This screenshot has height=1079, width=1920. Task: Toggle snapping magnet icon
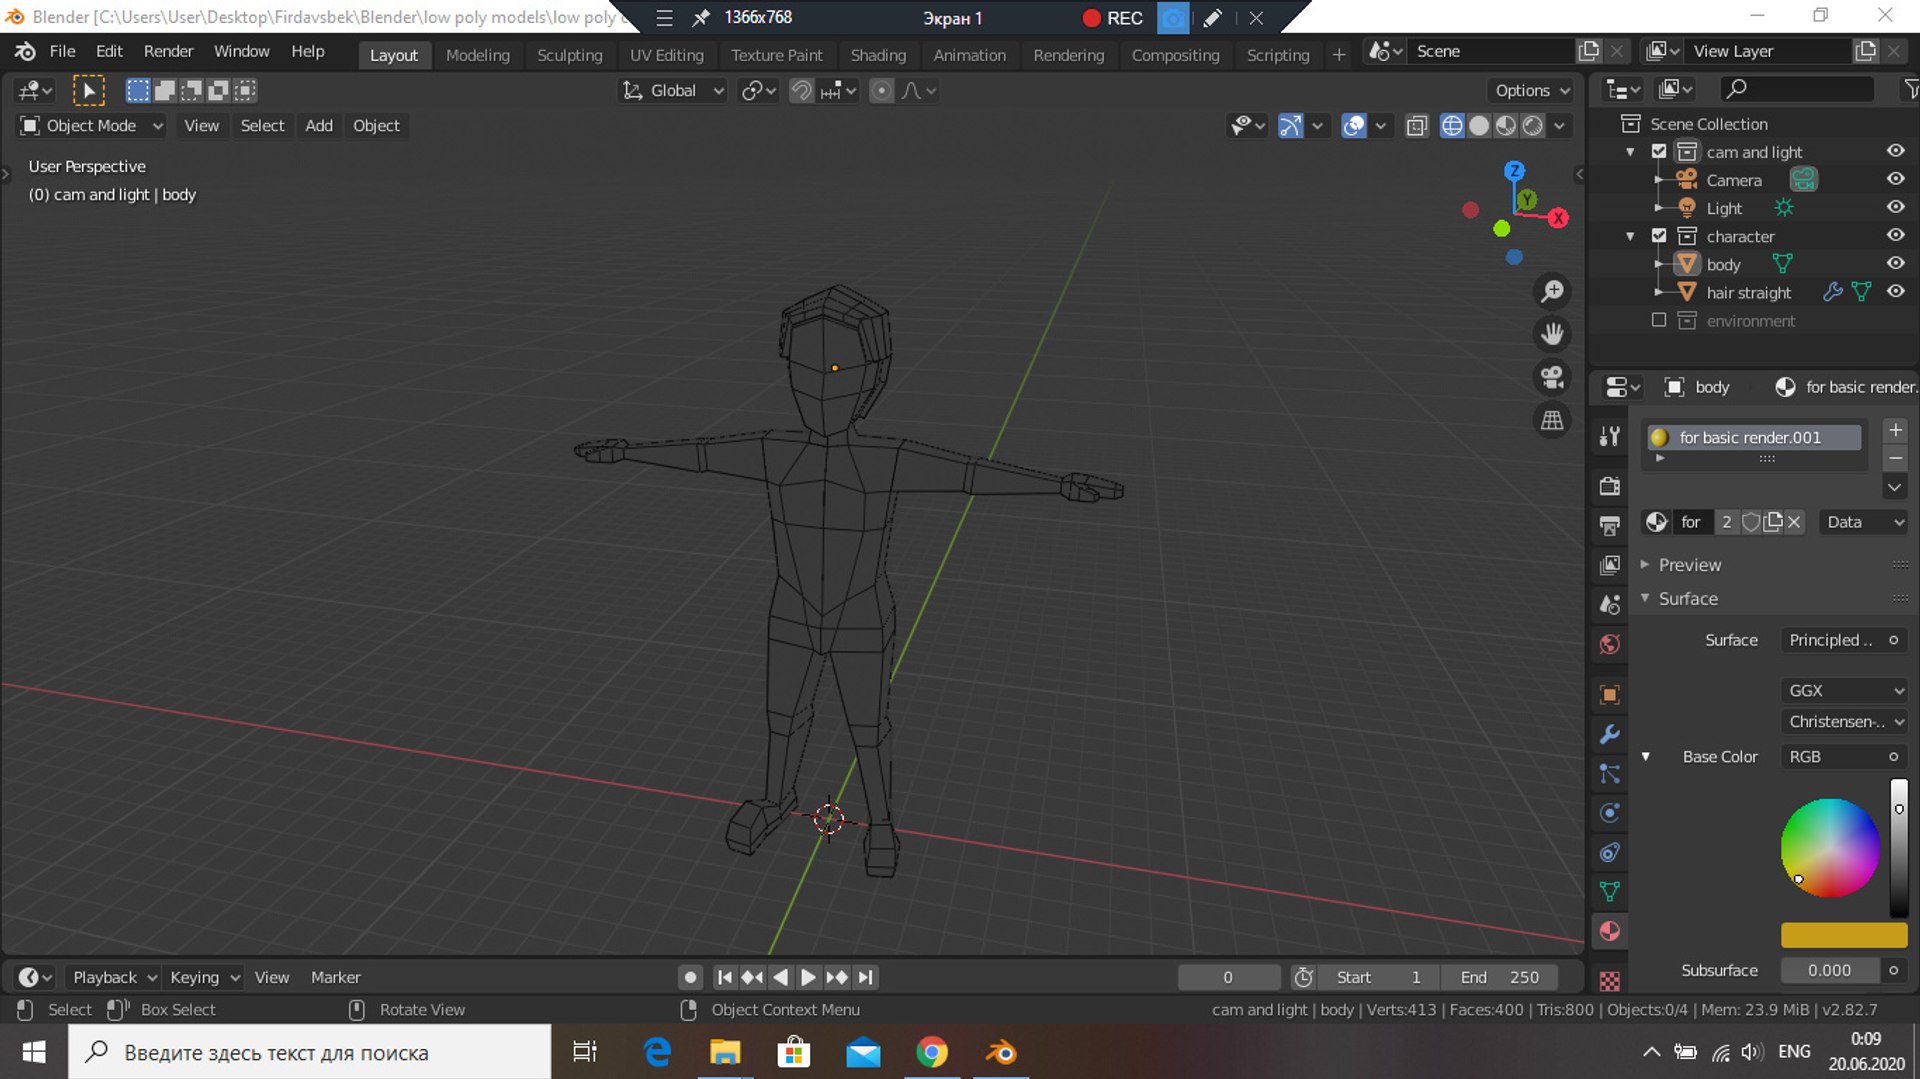(801, 91)
